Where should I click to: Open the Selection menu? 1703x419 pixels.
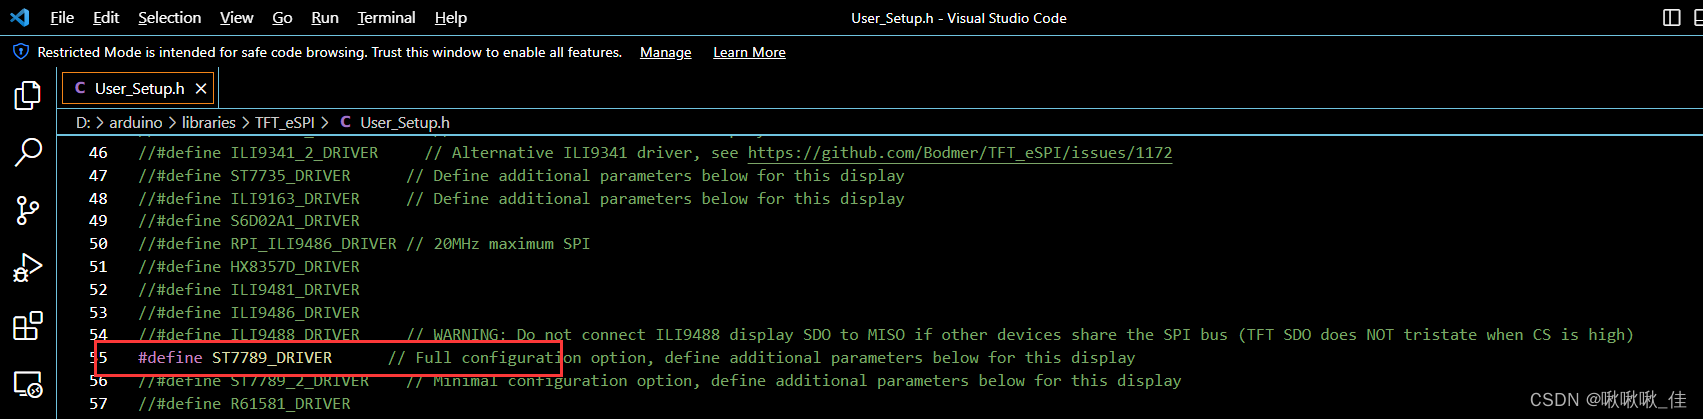point(170,18)
